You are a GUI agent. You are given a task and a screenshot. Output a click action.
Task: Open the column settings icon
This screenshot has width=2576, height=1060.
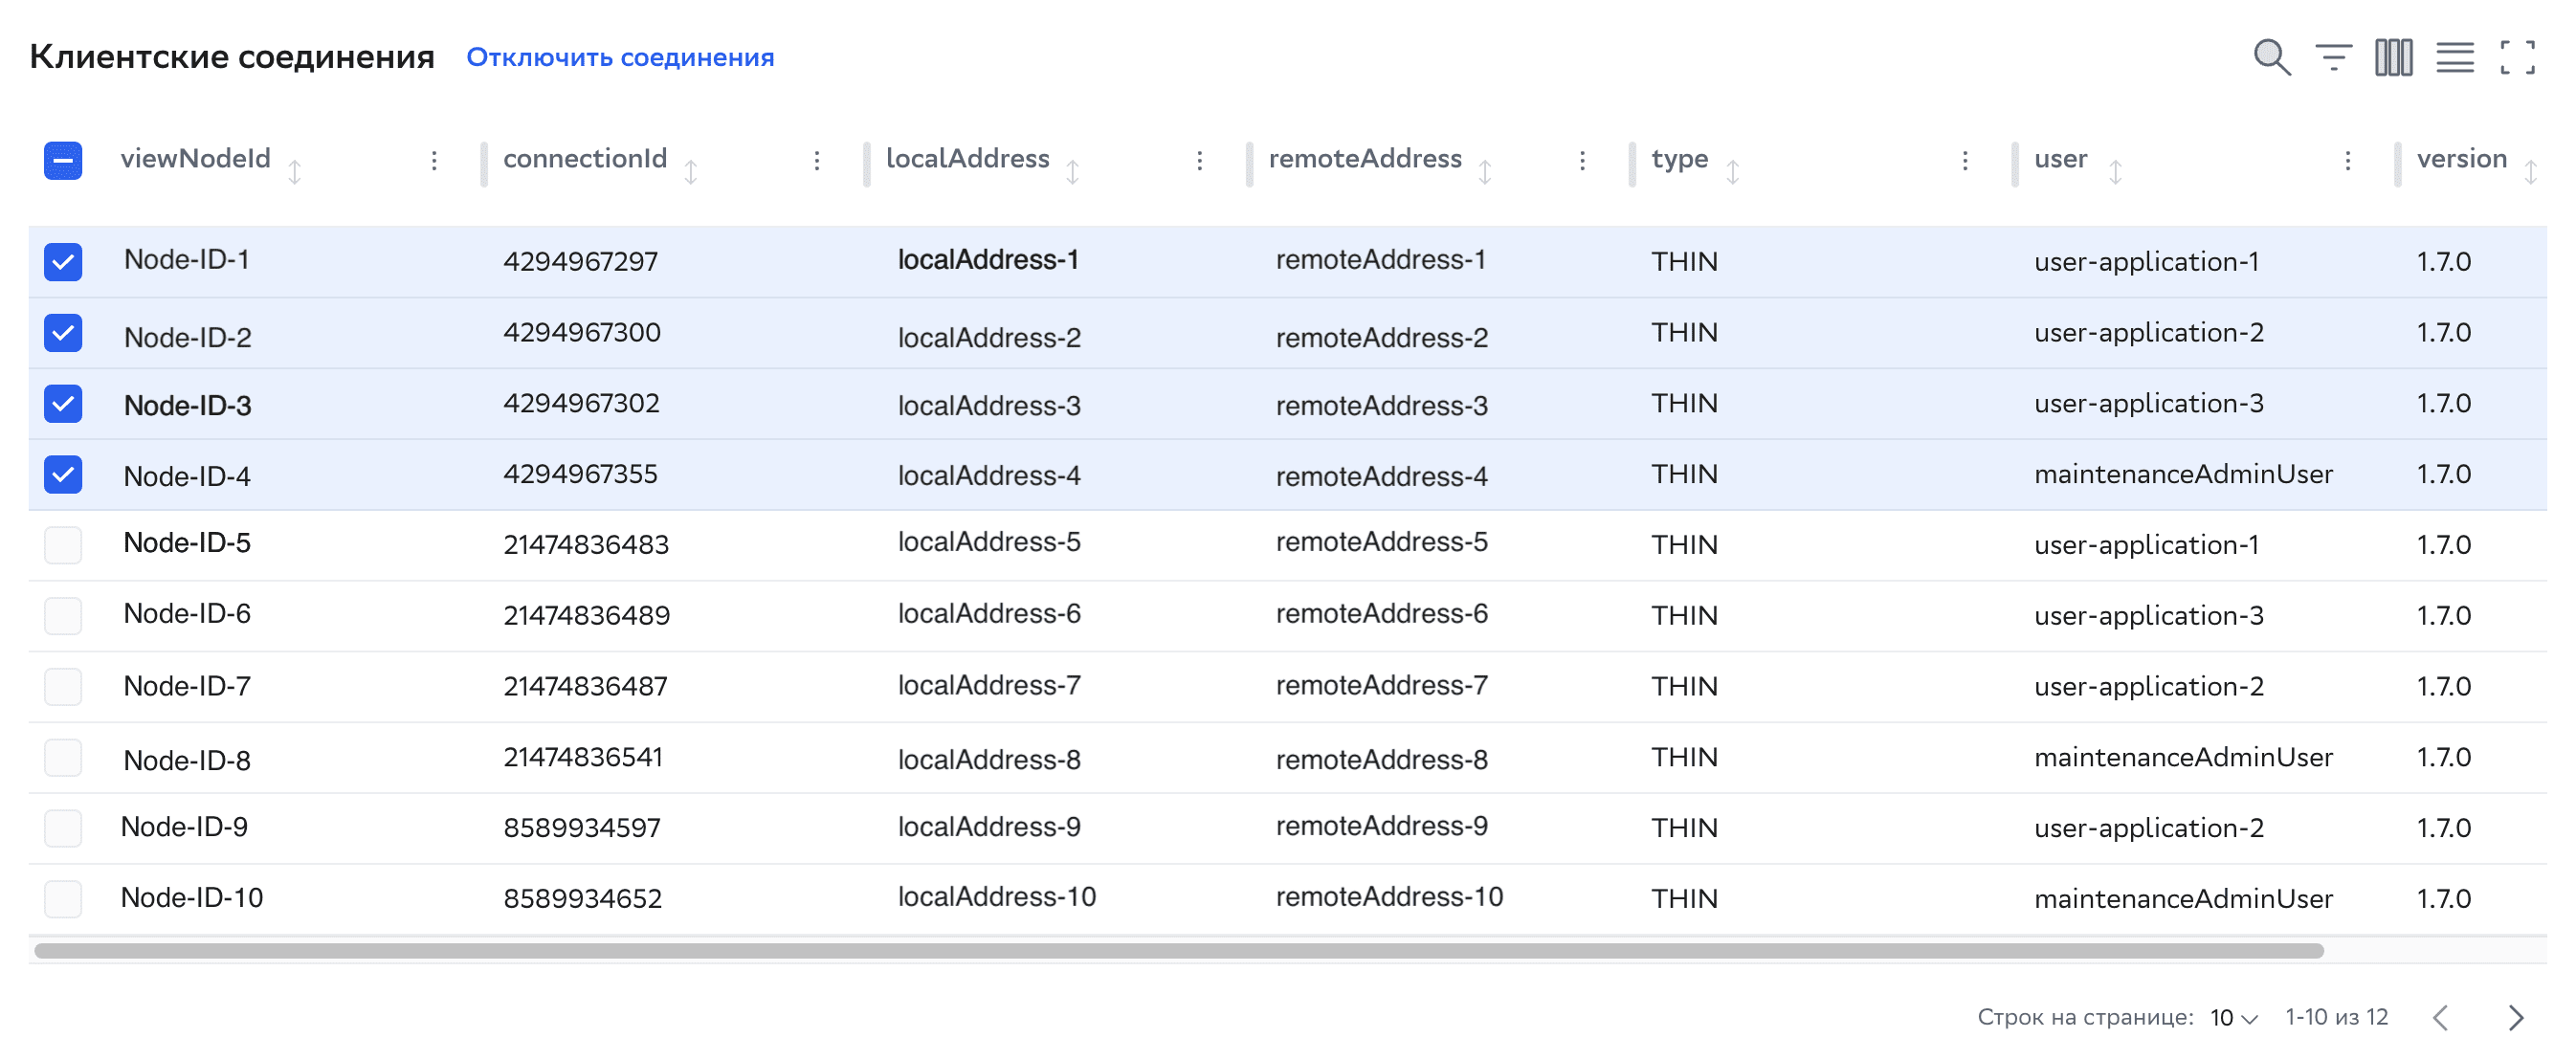[2393, 58]
